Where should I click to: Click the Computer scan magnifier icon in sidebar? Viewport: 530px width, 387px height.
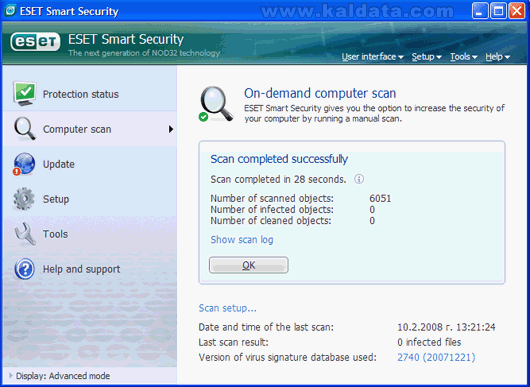pyautogui.click(x=24, y=129)
